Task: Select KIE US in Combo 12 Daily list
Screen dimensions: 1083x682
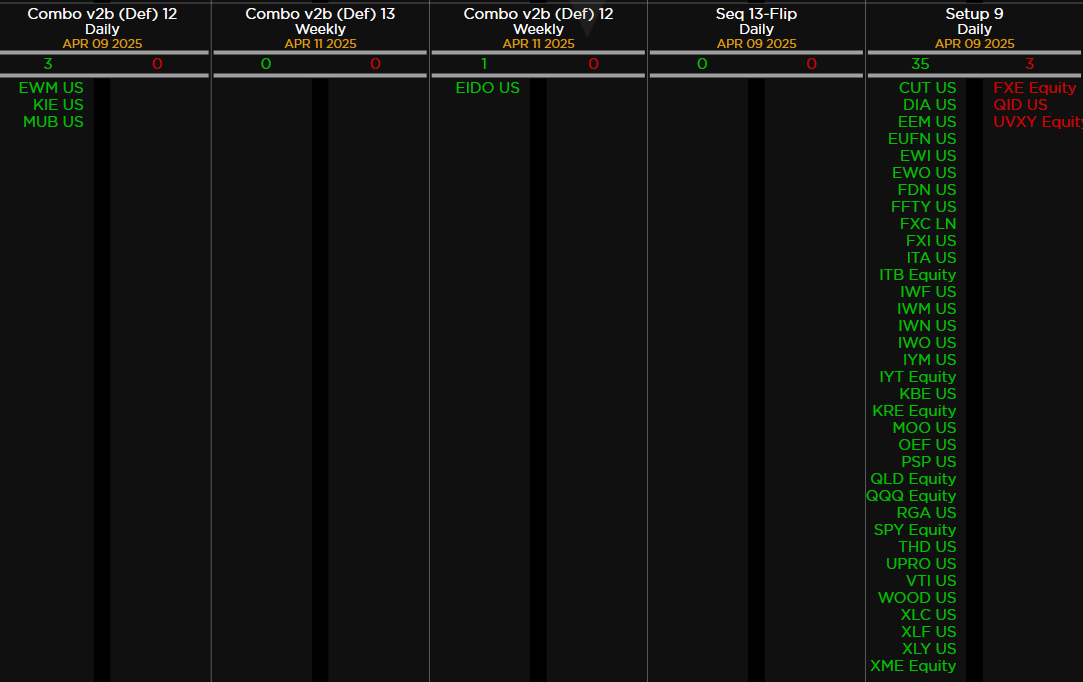Action: [58, 105]
